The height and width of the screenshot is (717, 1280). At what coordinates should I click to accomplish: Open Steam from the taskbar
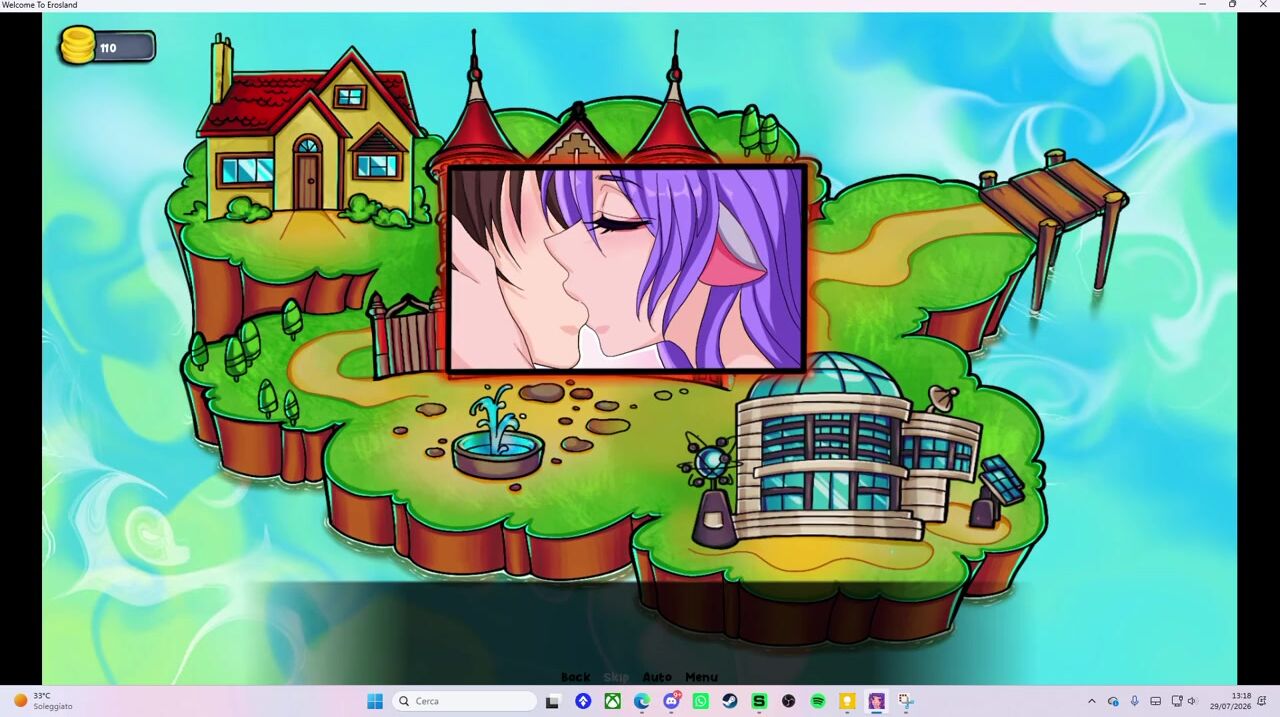730,701
